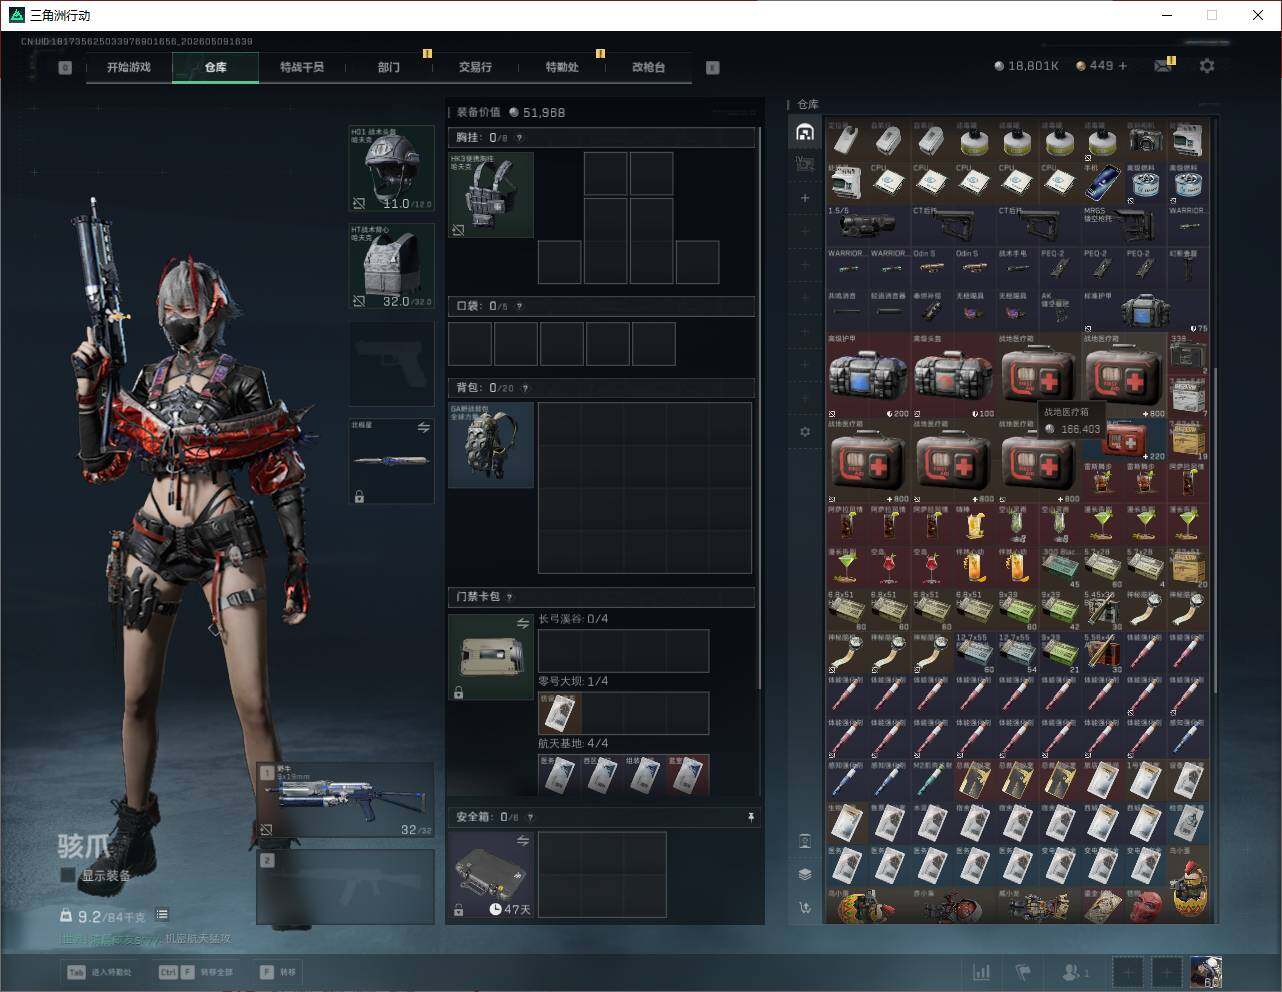
Task: Click the first empty plus slot in bottom bar
Action: tap(1127, 972)
